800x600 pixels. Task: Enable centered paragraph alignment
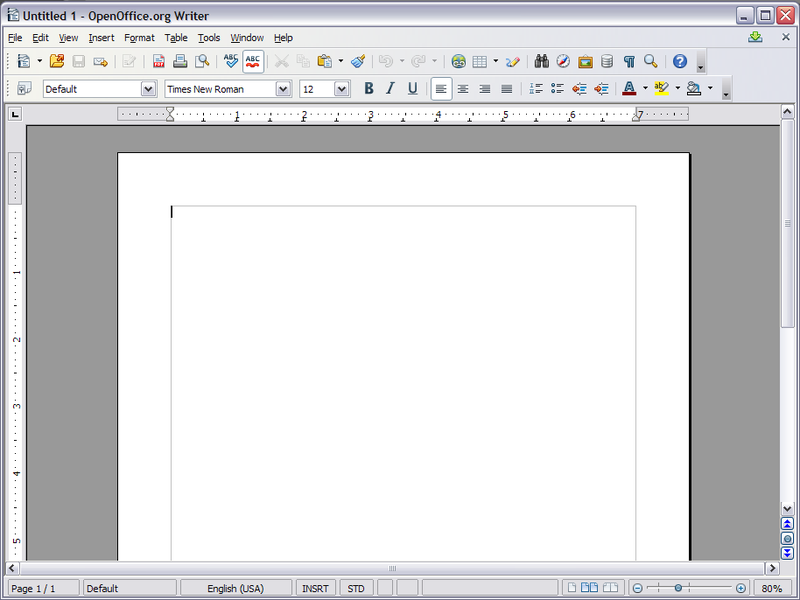[463, 88]
